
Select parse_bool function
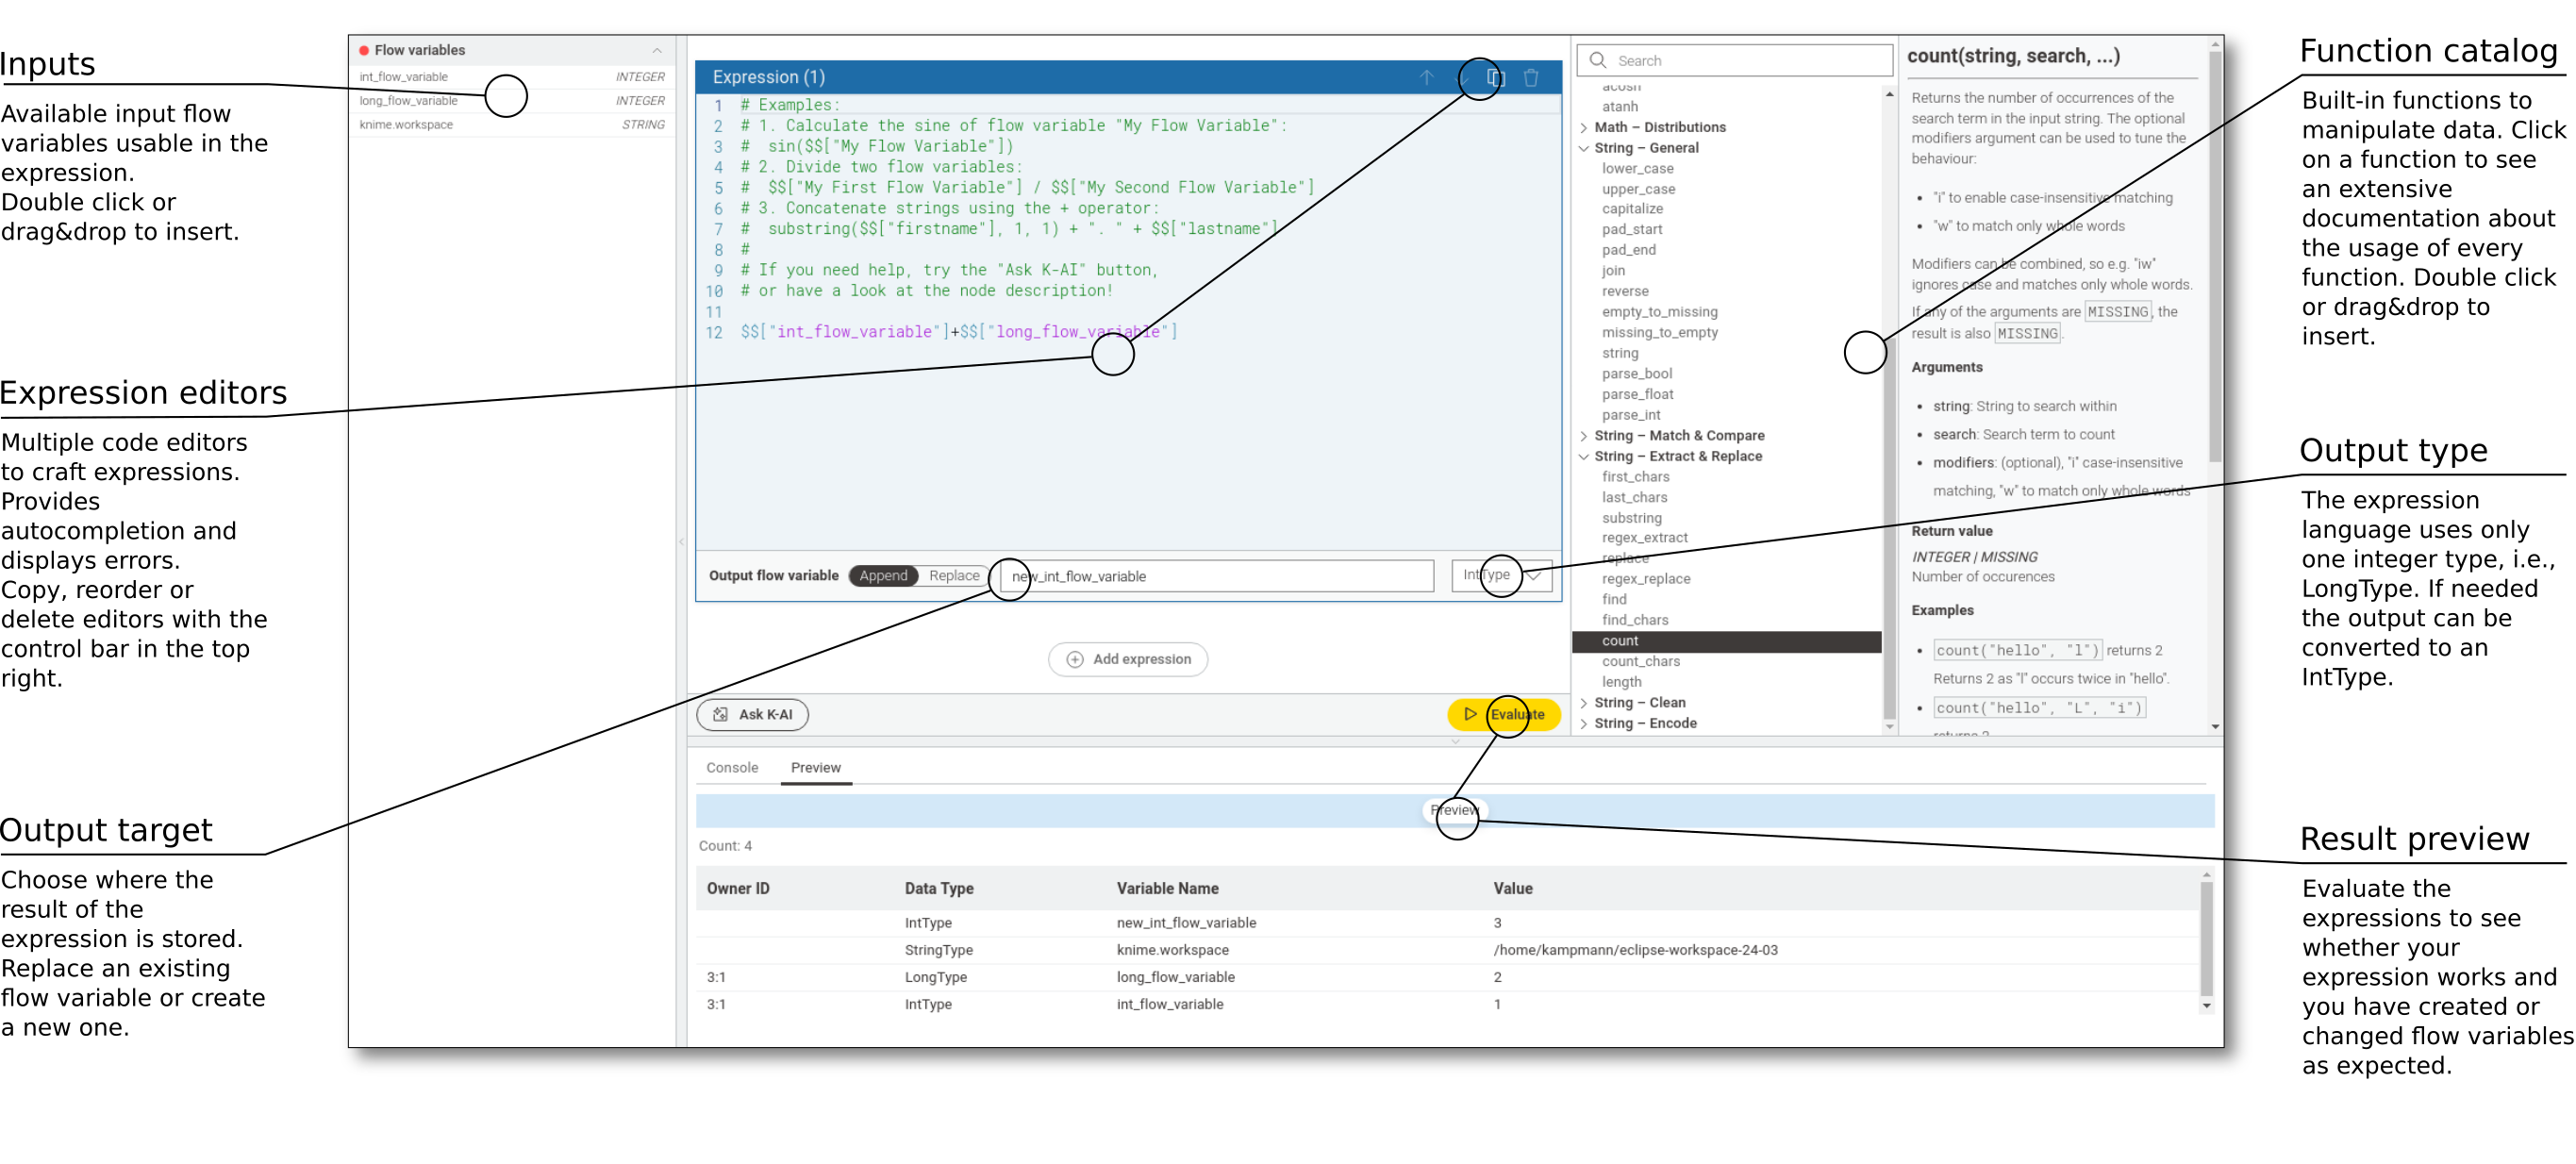[x=1636, y=374]
